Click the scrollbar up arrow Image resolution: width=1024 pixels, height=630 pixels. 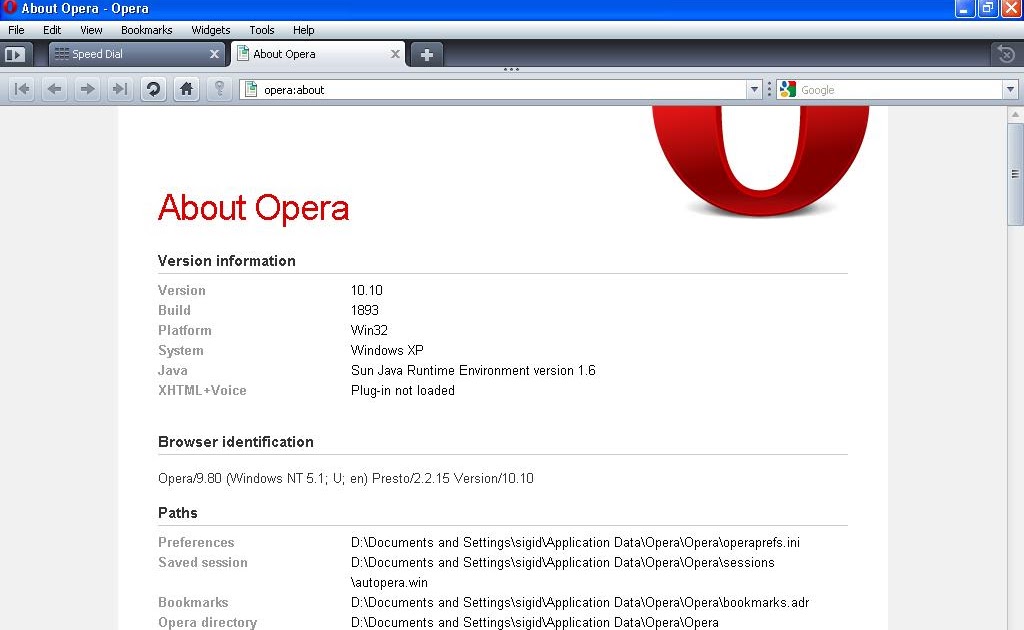pos(1015,114)
